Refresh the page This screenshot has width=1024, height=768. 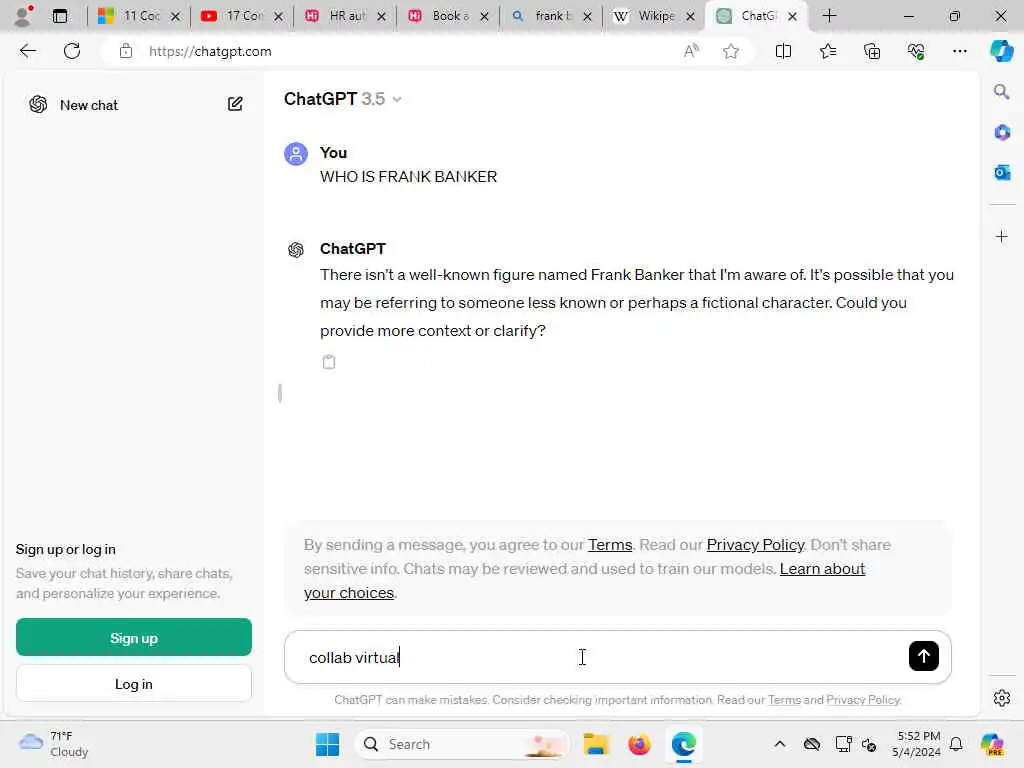pyautogui.click(x=72, y=51)
